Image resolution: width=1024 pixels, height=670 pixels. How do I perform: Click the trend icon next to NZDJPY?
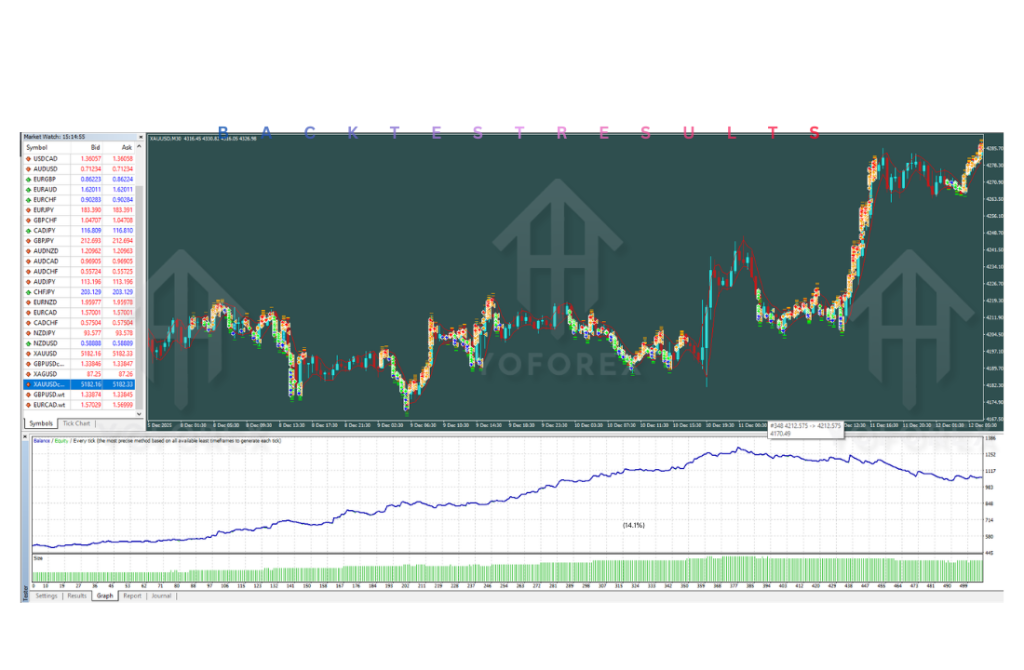30,334
